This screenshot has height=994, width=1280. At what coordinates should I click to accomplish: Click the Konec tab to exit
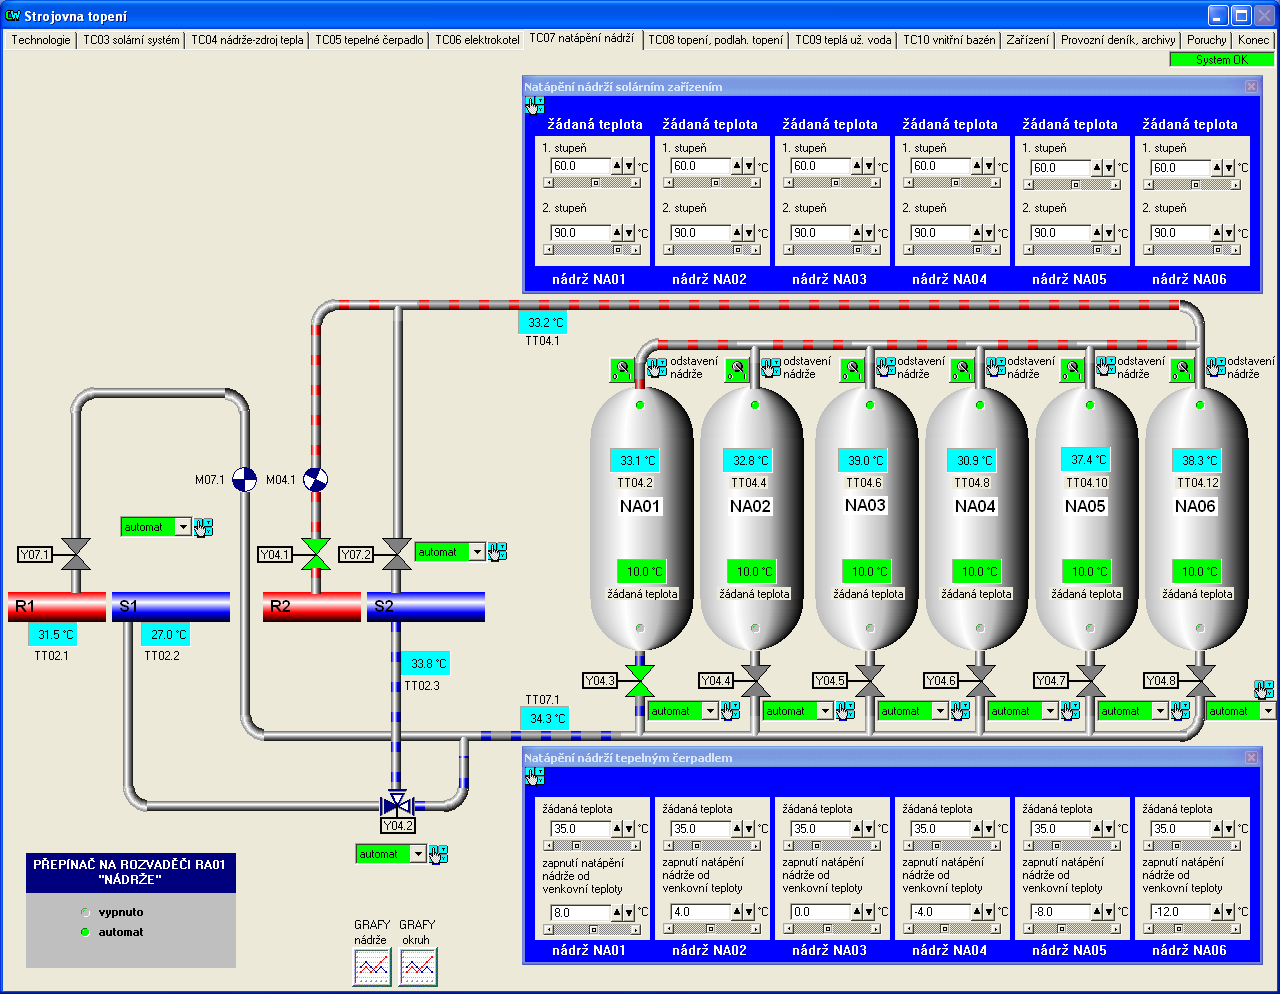1253,40
